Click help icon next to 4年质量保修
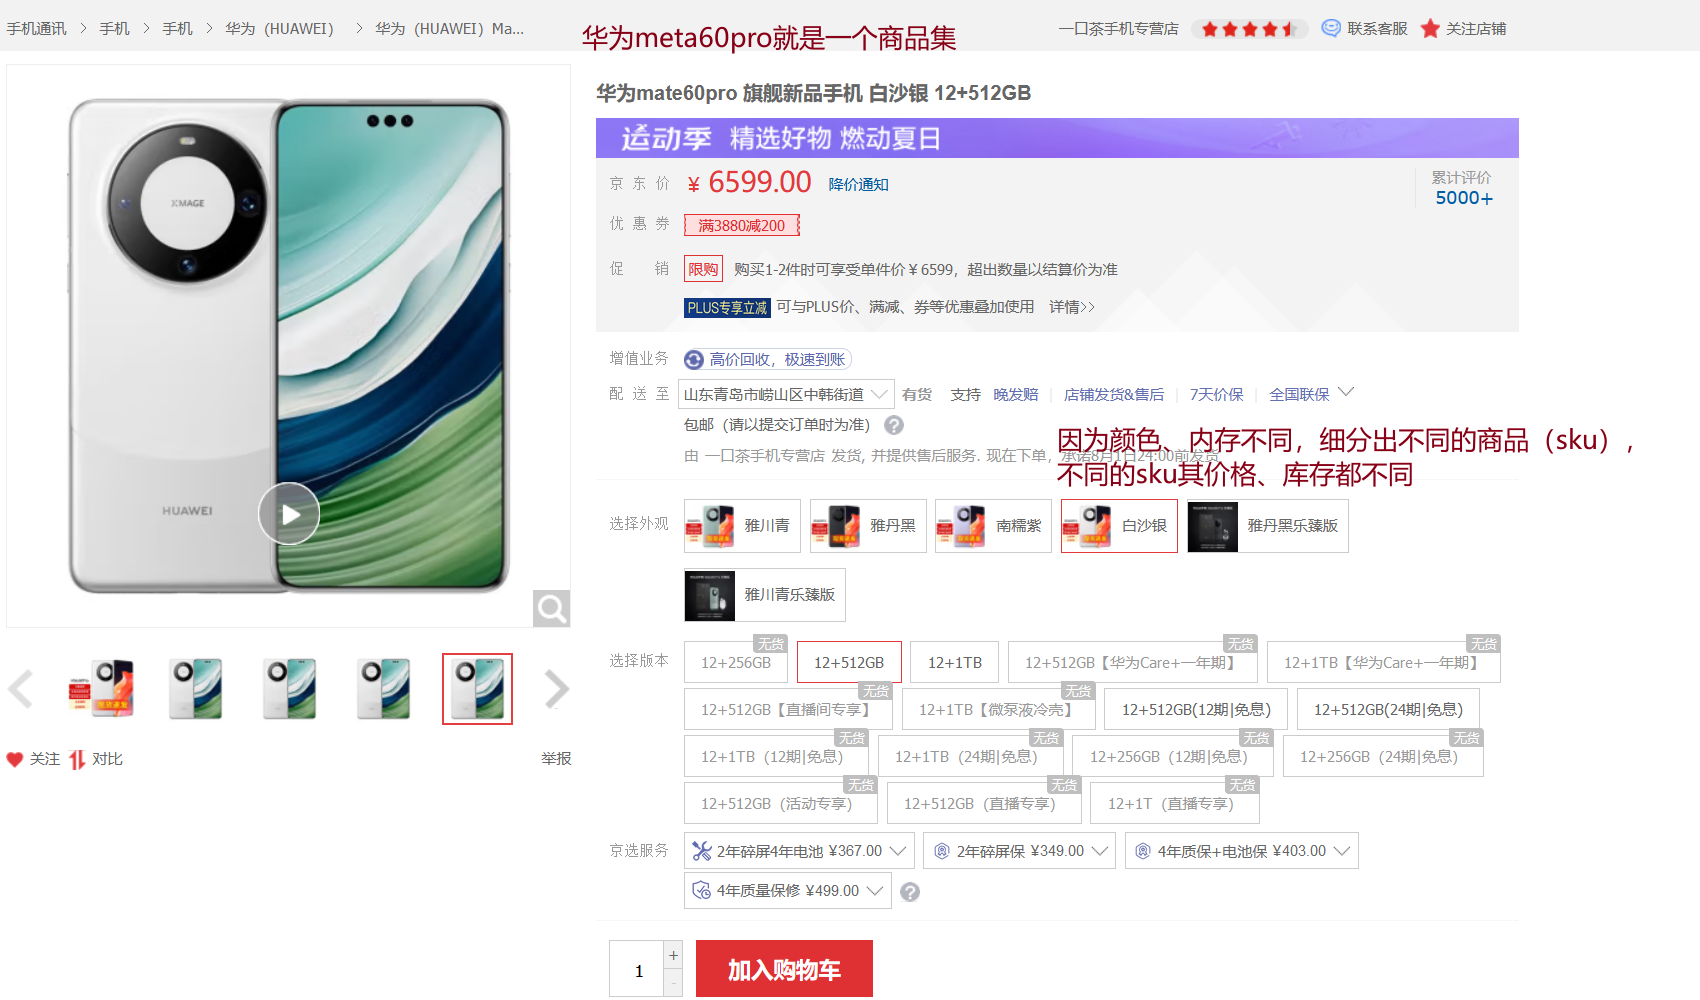This screenshot has width=1700, height=1000. pyautogui.click(x=909, y=892)
